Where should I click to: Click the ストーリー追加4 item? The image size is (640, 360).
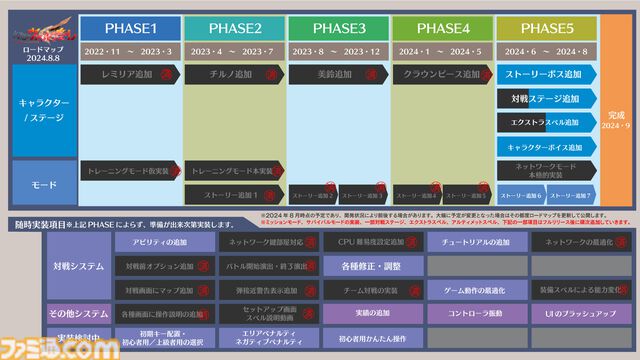coord(417,196)
